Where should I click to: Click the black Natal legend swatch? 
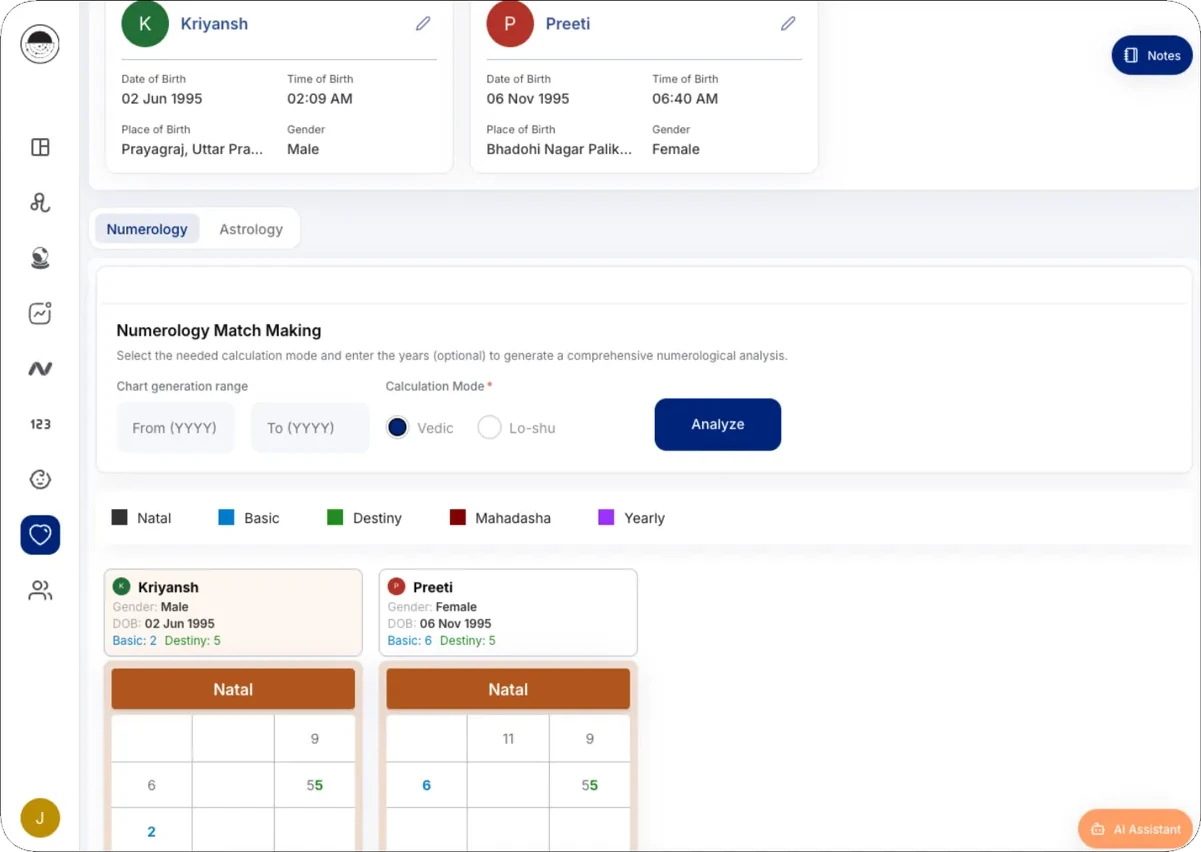point(120,517)
